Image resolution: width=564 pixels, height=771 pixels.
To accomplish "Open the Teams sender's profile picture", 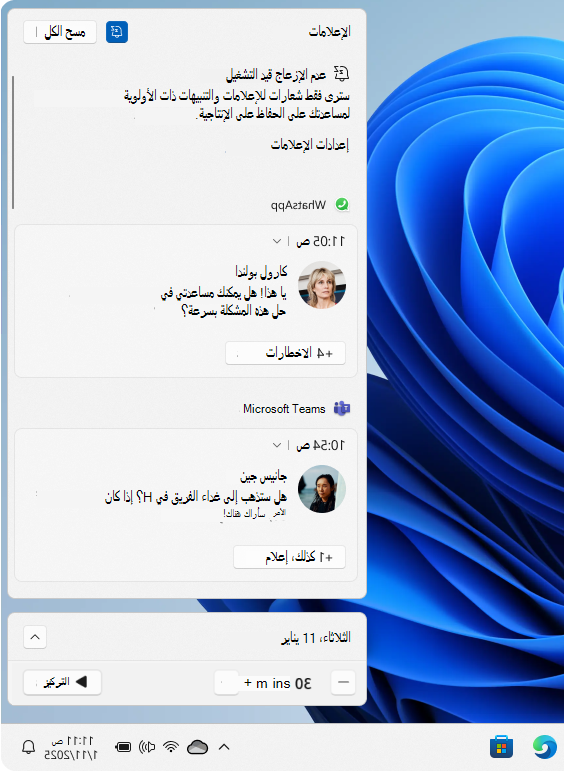I will tap(322, 489).
